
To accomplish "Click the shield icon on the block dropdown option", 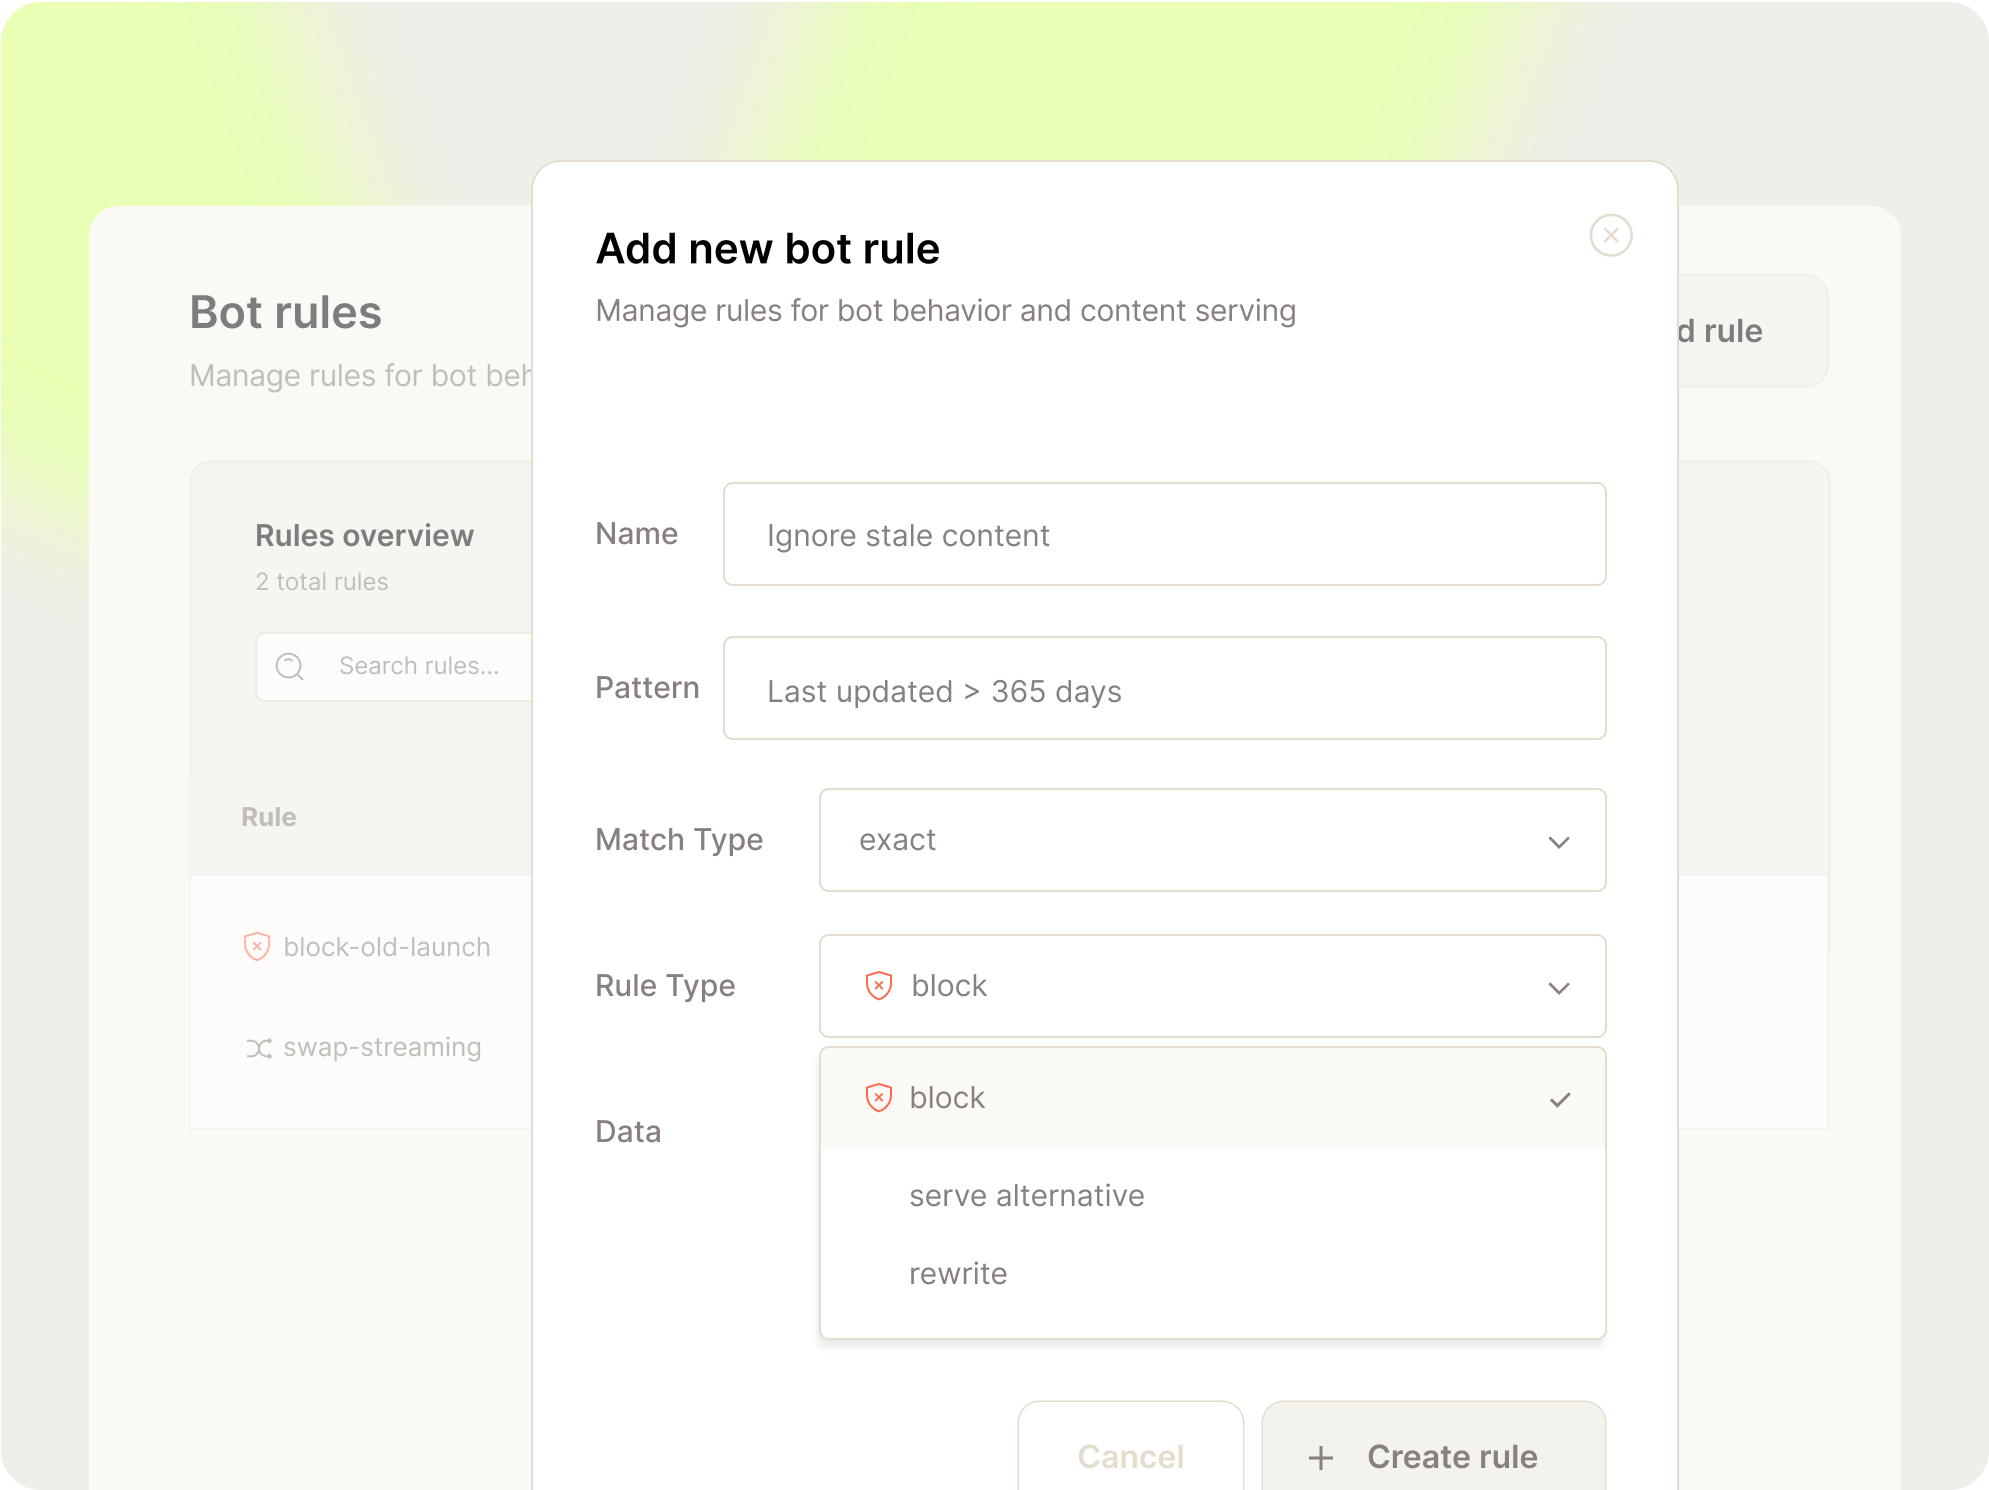I will point(877,1097).
